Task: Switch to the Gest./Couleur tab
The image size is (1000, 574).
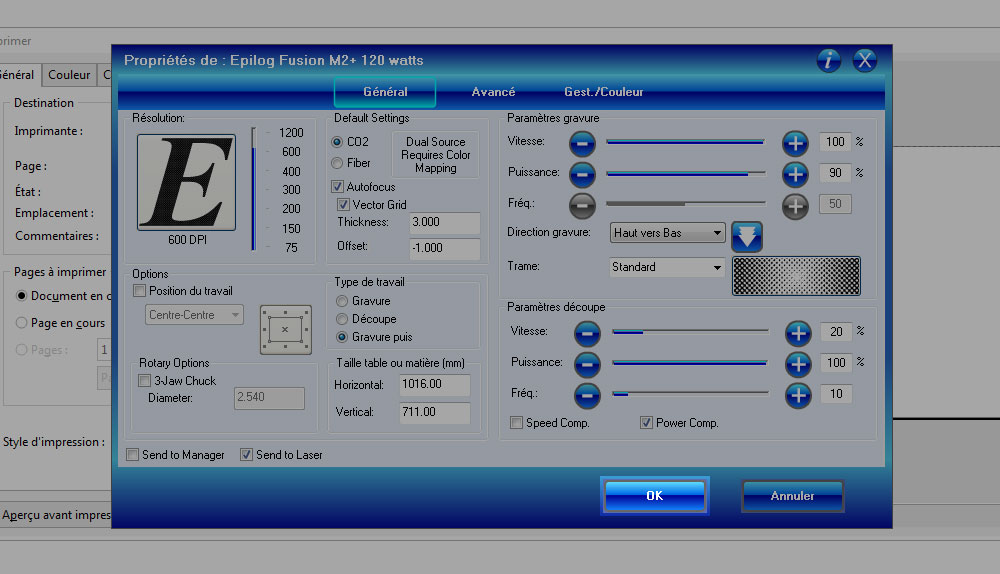Action: [603, 92]
